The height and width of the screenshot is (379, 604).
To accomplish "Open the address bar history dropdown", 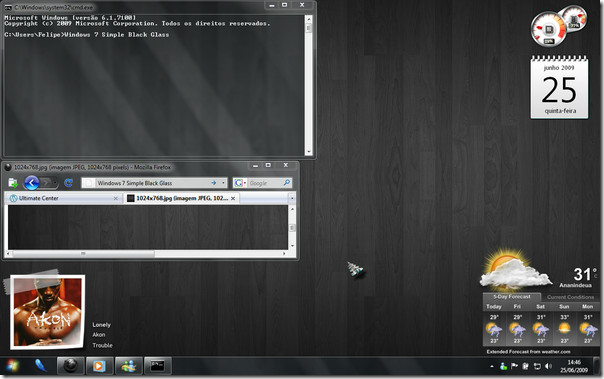I will [223, 183].
